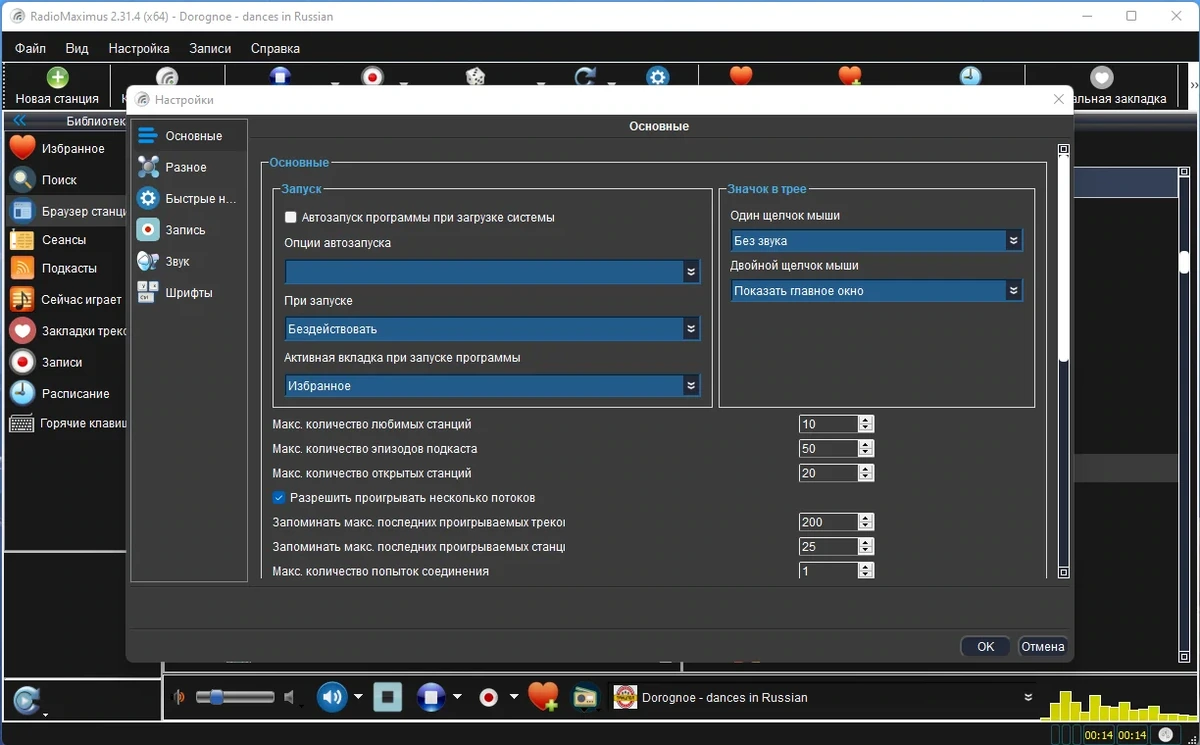Click the refresh icon at bottom-left corner
Viewport: 1200px width, 745px height.
click(x=27, y=700)
